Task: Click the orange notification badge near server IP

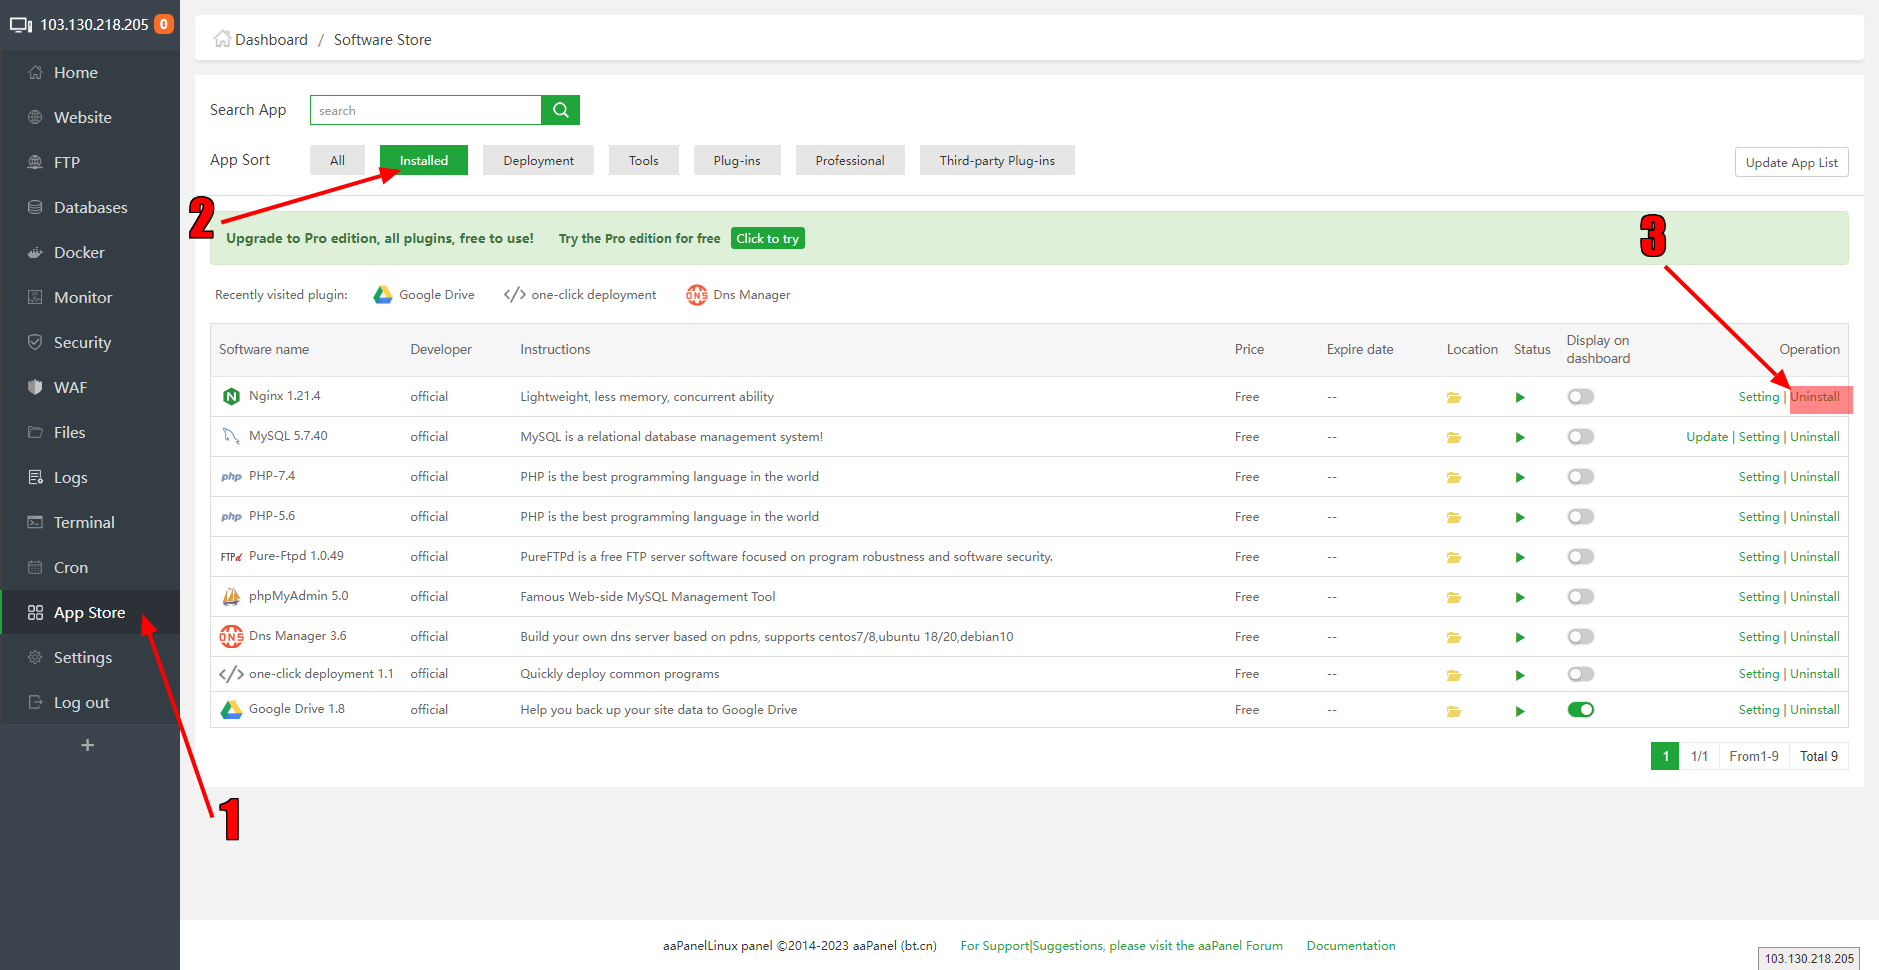Action: tap(164, 24)
